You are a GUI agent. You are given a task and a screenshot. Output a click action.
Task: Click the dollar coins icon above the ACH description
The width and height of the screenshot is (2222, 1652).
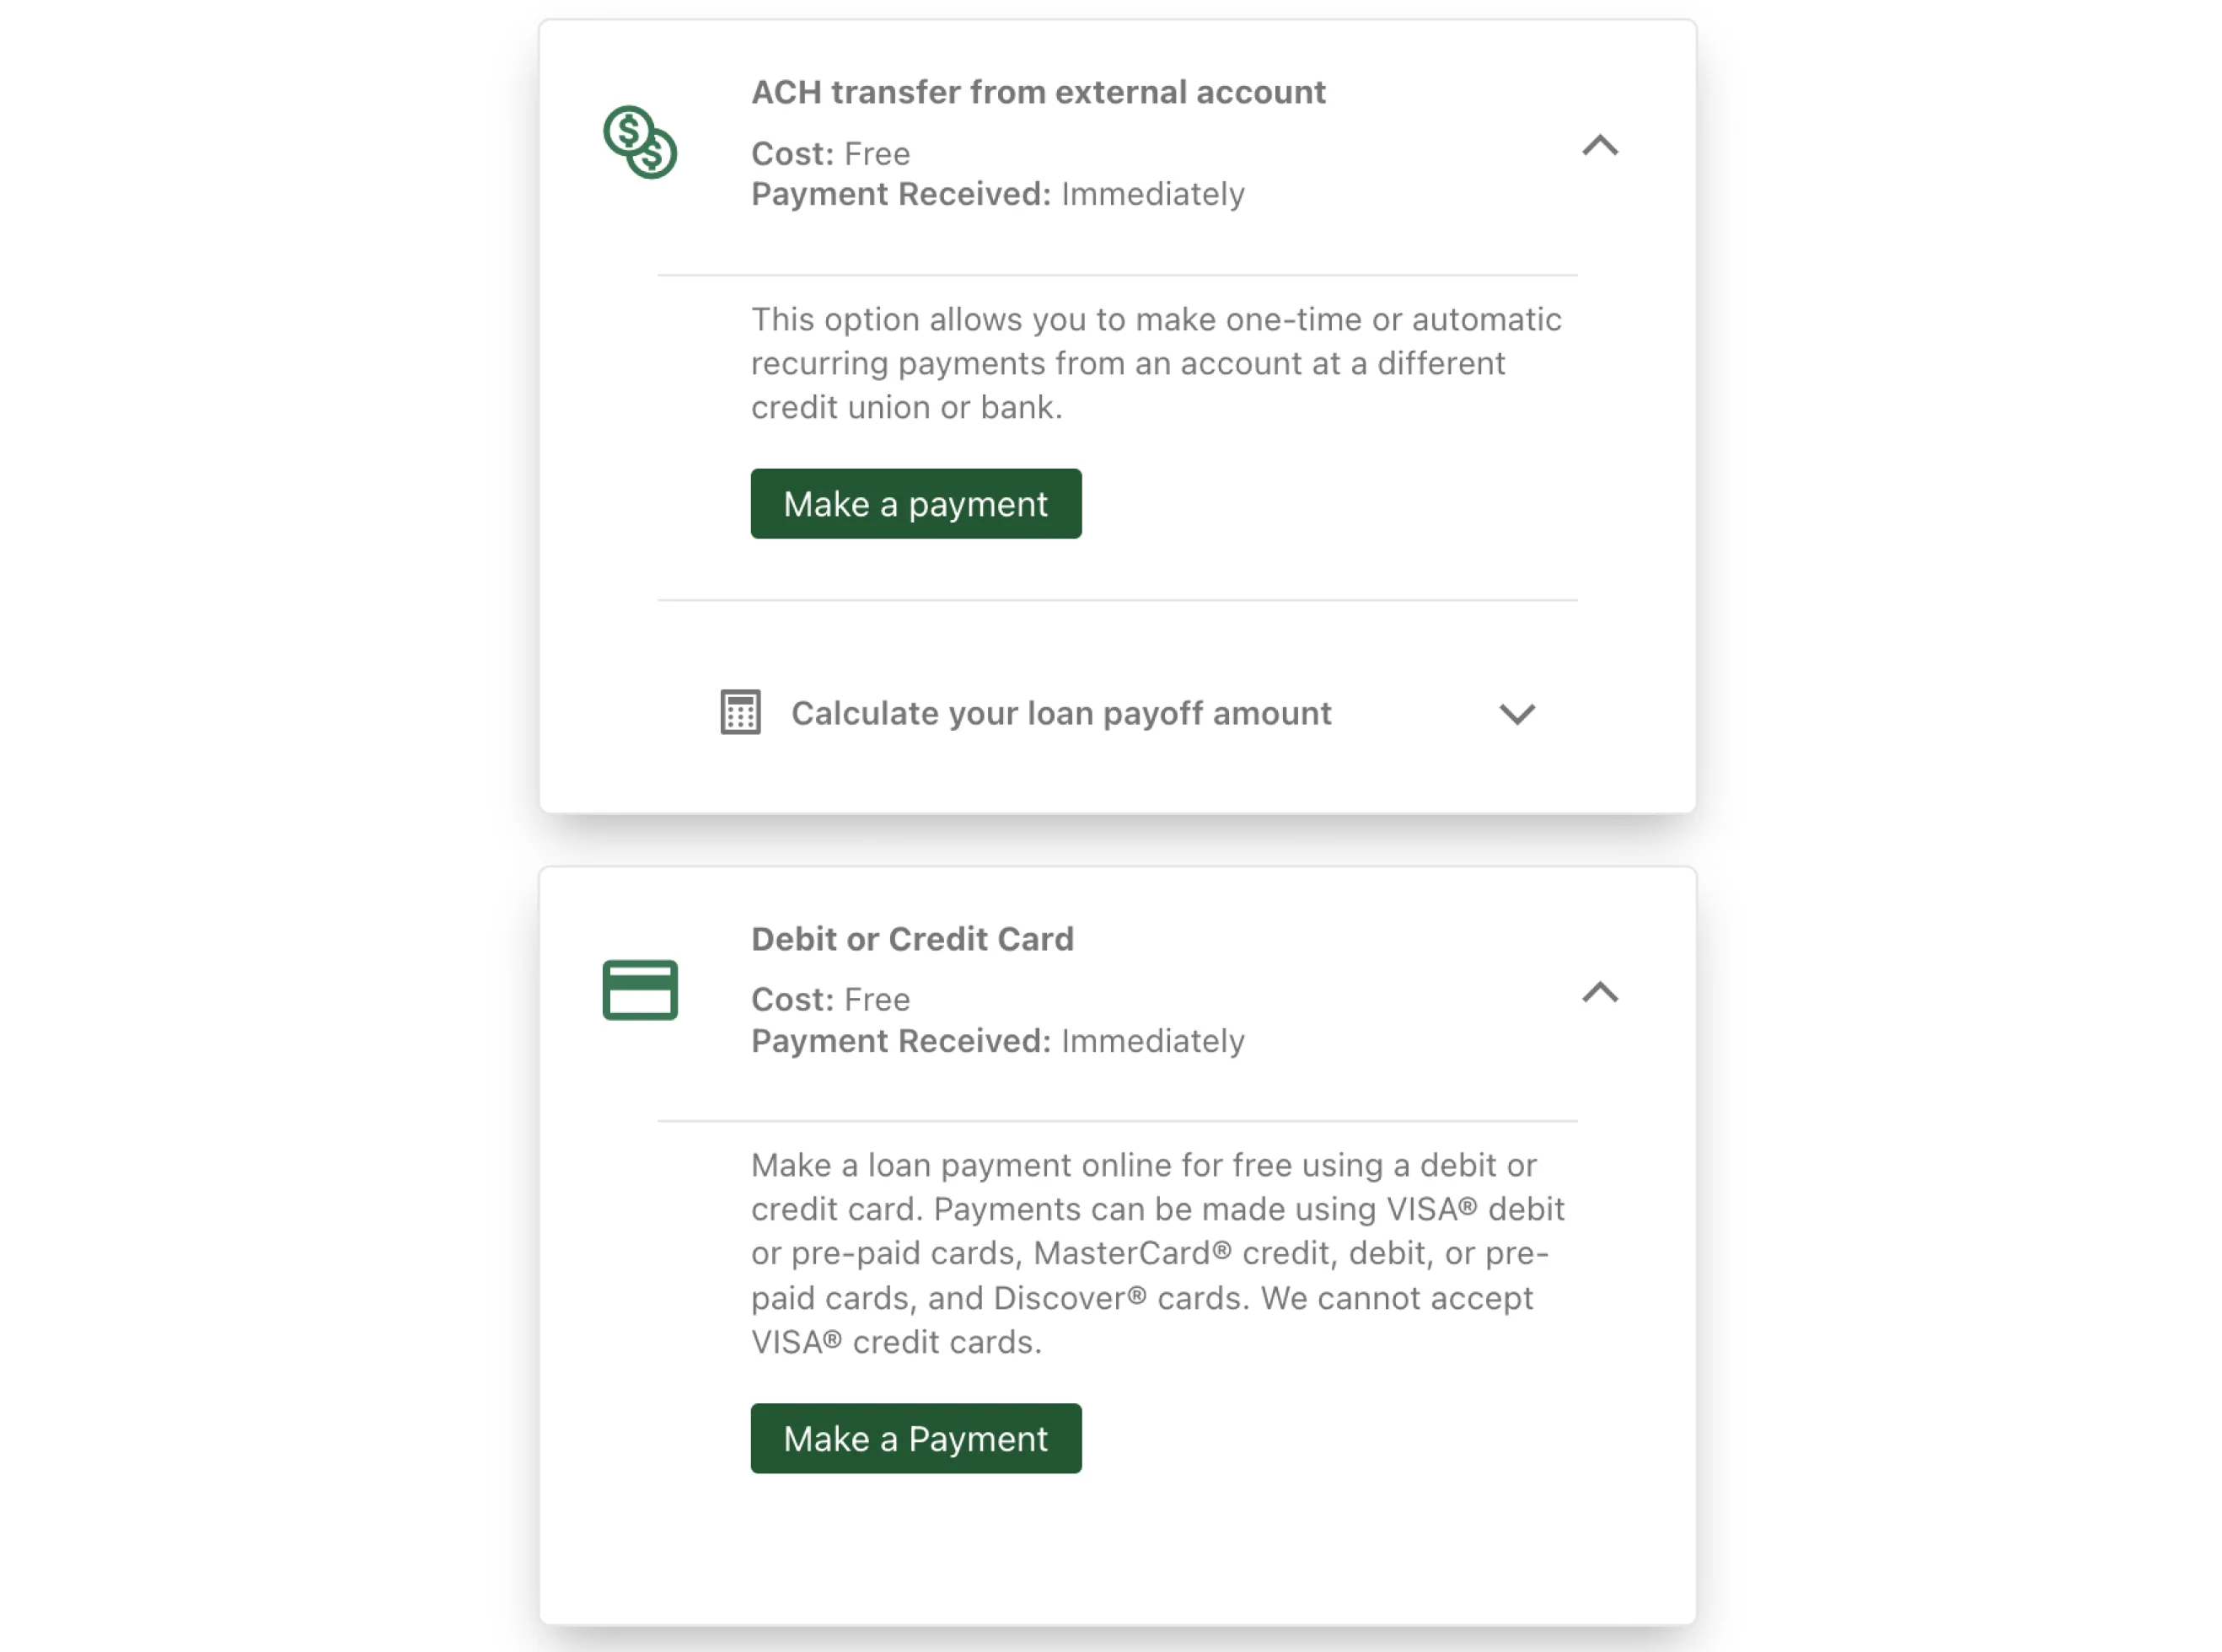click(640, 142)
